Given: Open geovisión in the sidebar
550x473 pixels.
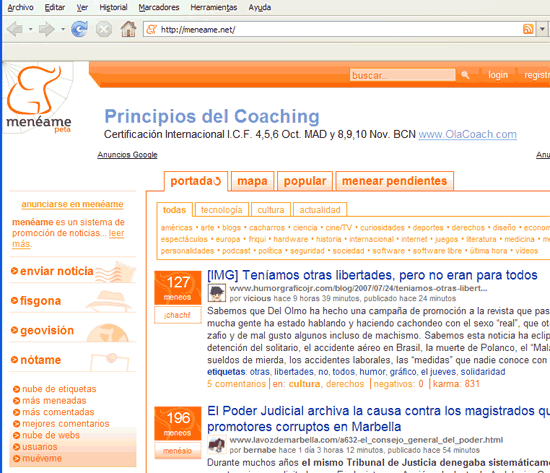Looking at the screenshot, I should pos(47,331).
